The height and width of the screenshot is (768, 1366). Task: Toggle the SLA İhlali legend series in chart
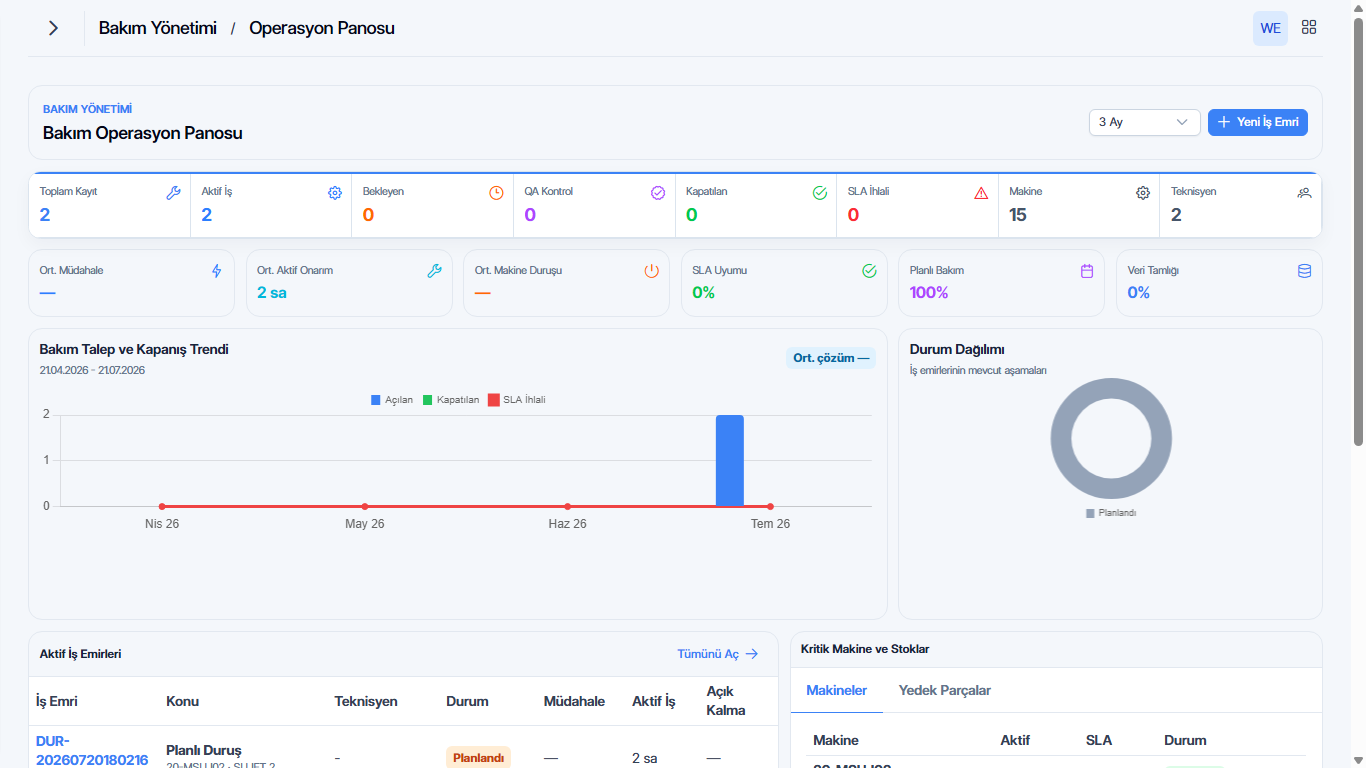click(x=517, y=400)
